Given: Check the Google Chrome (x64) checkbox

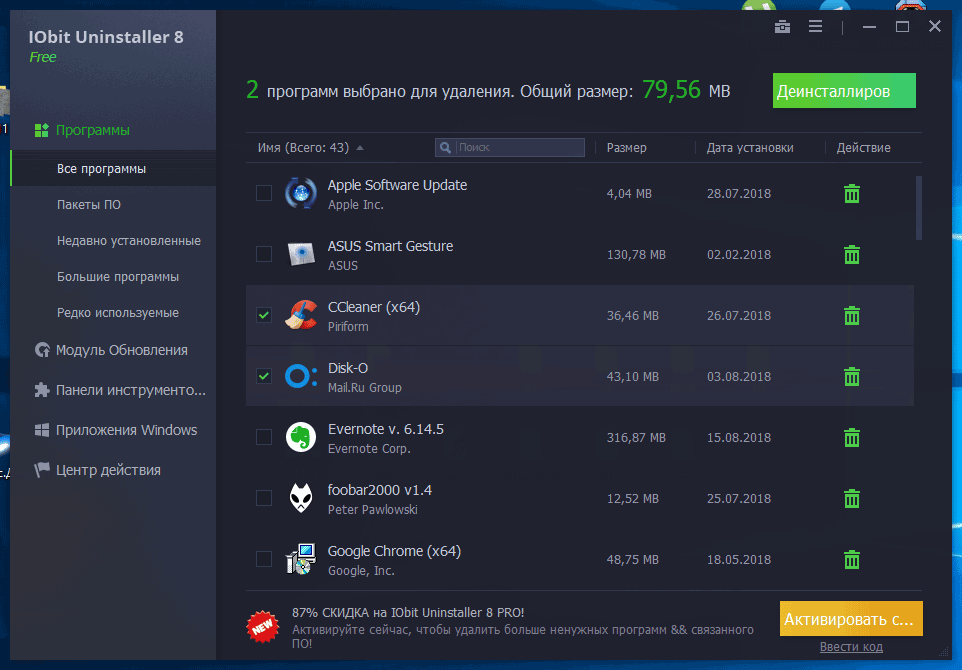Looking at the screenshot, I should (x=264, y=559).
